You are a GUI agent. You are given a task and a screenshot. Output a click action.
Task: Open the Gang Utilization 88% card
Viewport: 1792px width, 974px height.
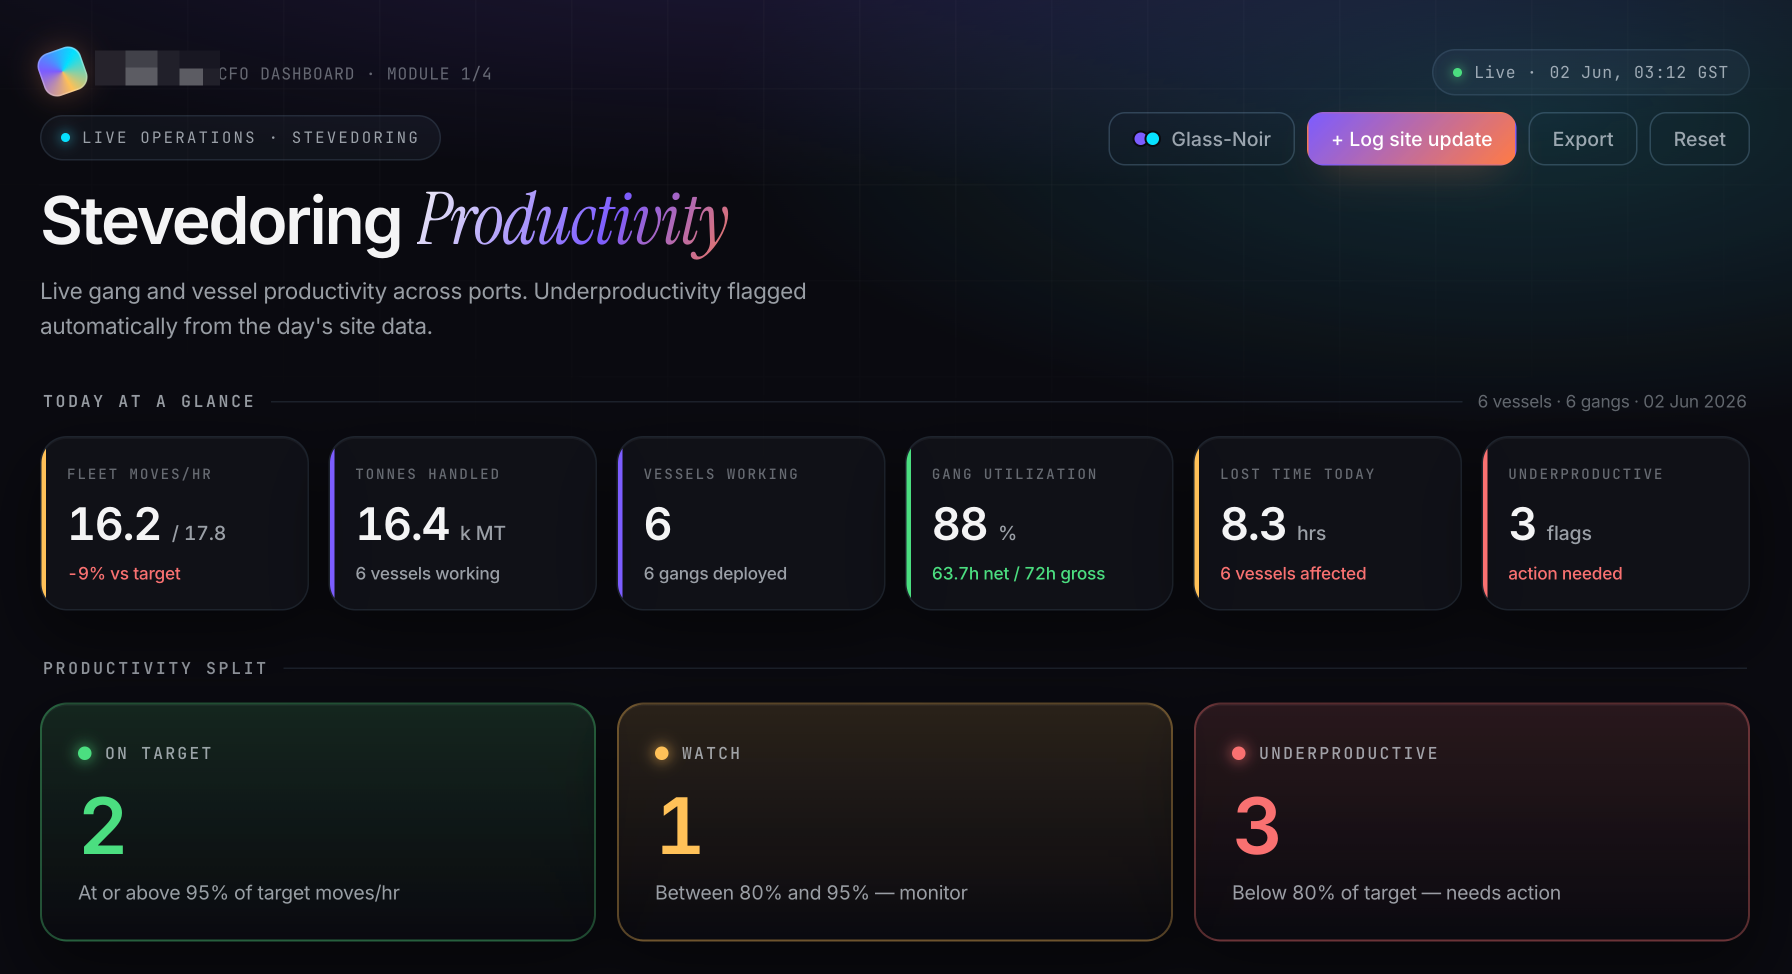click(1039, 523)
